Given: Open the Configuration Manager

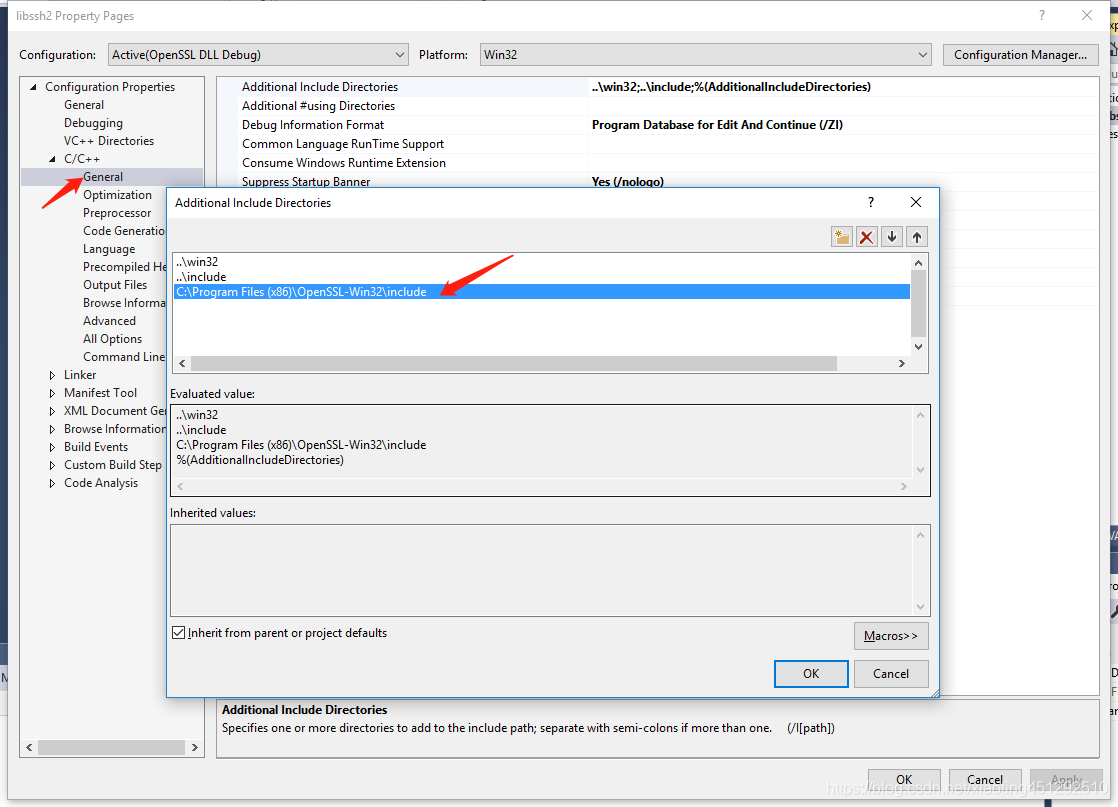Looking at the screenshot, I should [1020, 54].
